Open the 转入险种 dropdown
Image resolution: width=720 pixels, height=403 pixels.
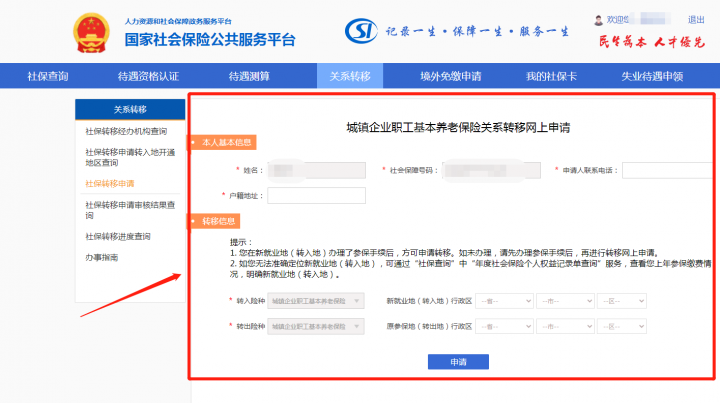pos(318,300)
